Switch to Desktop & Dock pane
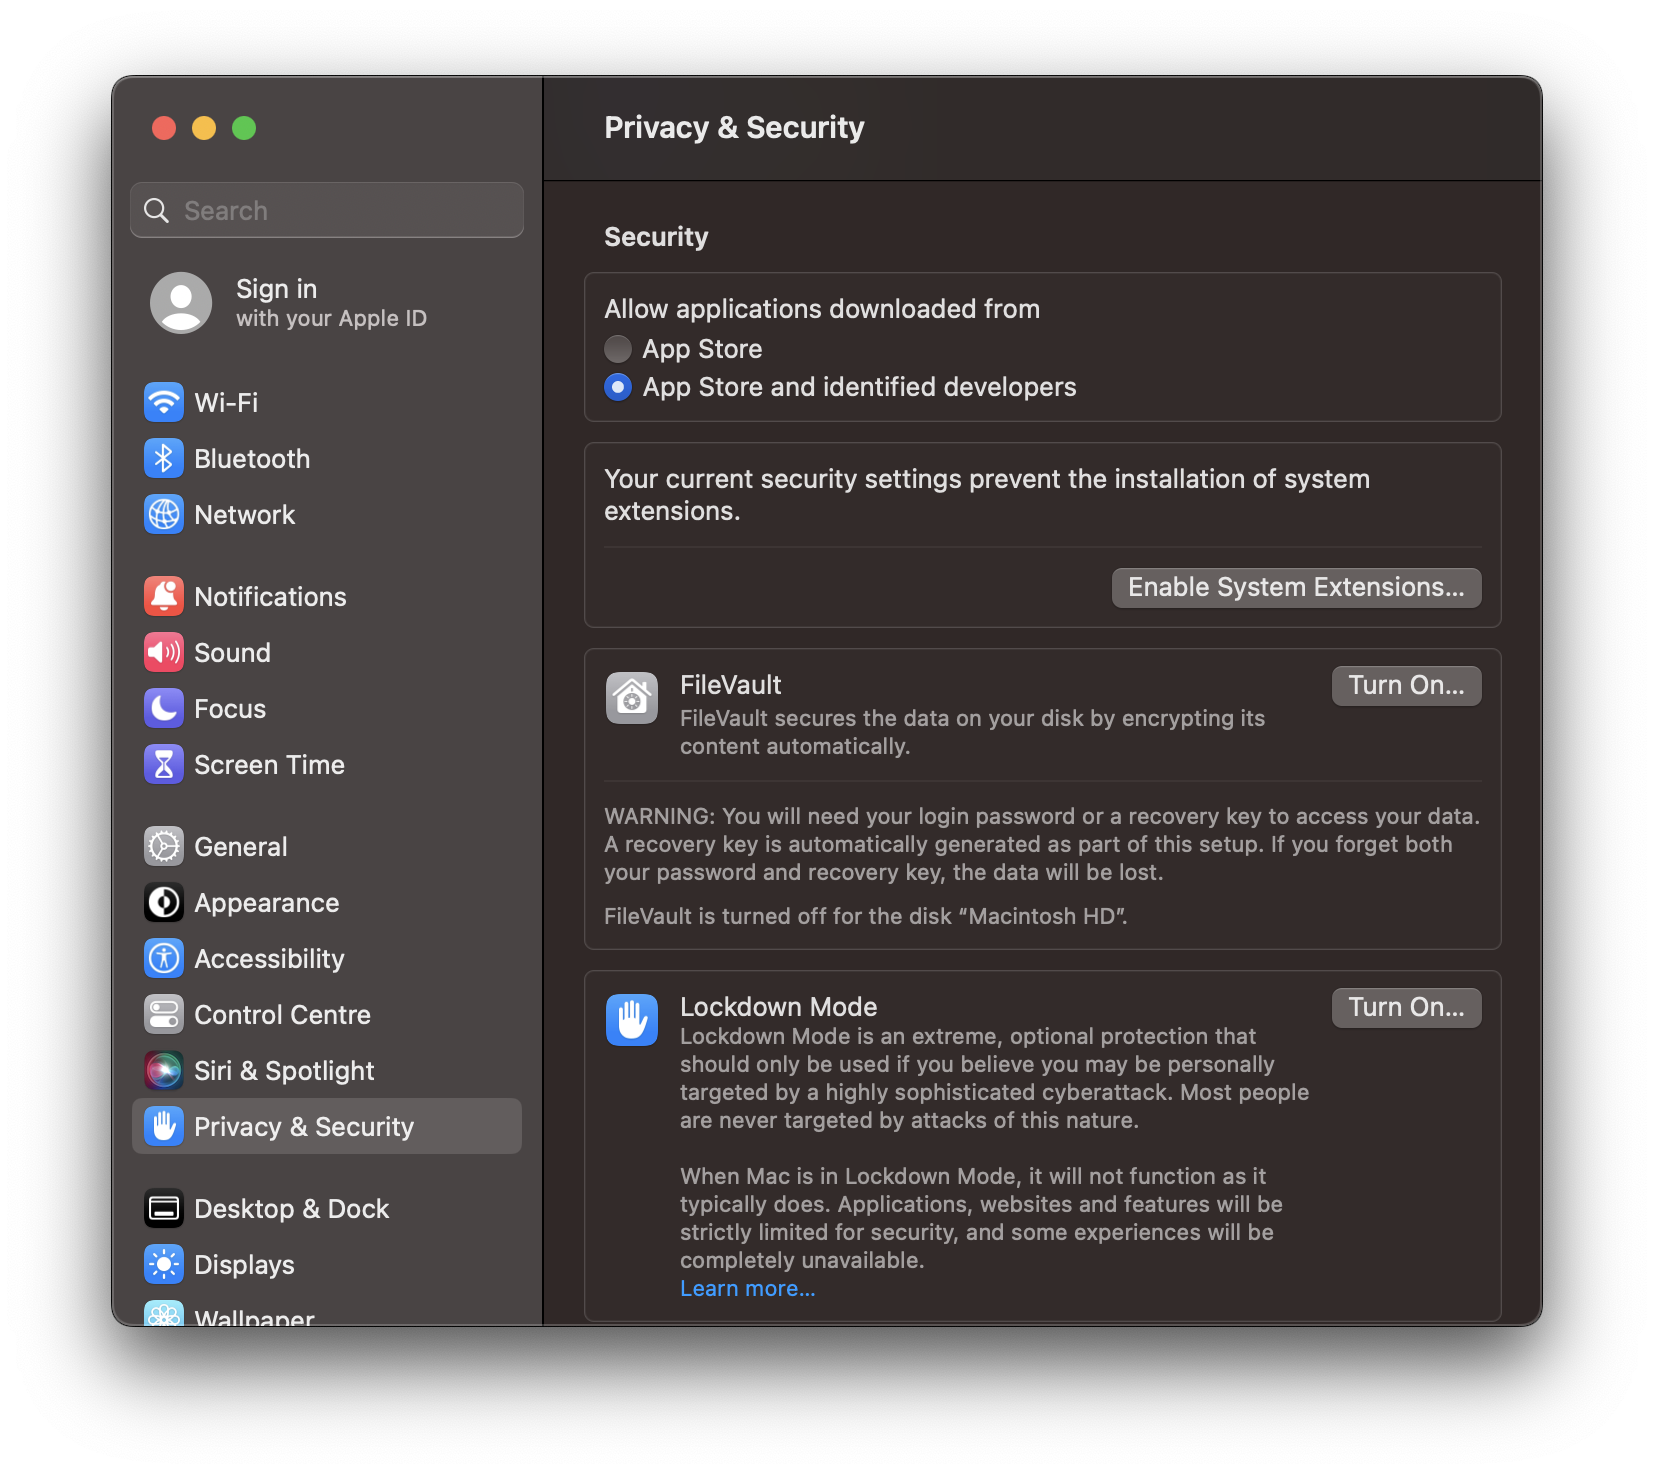 [x=327, y=1209]
